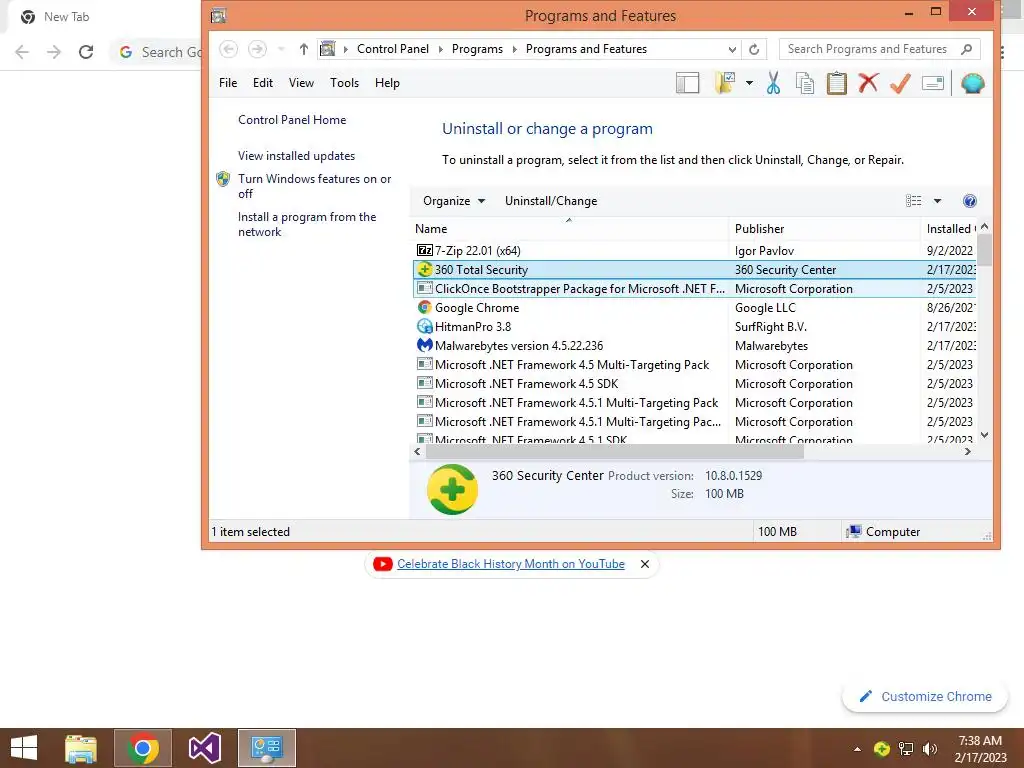Click the 360 Total Security tray icon
Viewport: 1024px width, 768px height.
click(882, 748)
